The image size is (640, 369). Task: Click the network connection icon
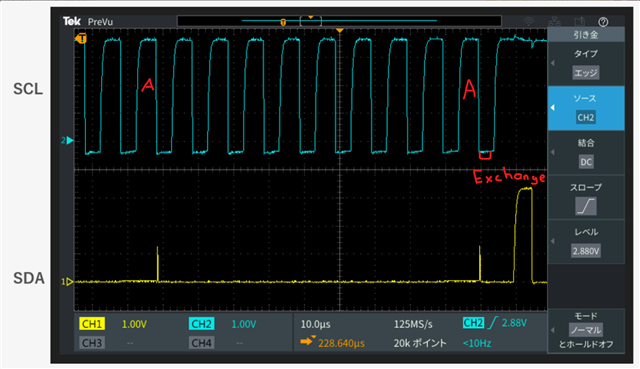pyautogui.click(x=554, y=22)
